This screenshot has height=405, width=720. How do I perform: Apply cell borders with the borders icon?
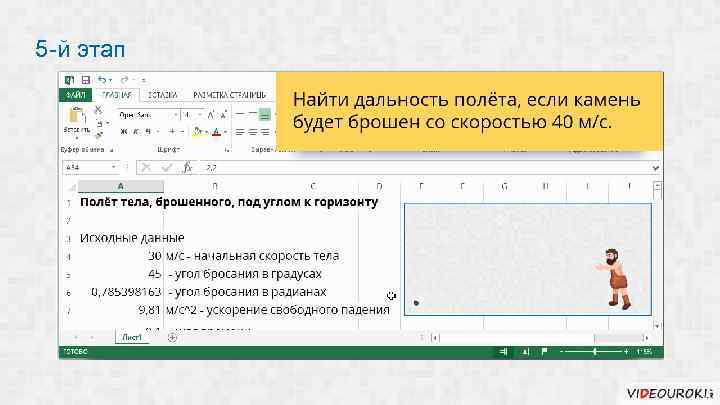[x=172, y=132]
